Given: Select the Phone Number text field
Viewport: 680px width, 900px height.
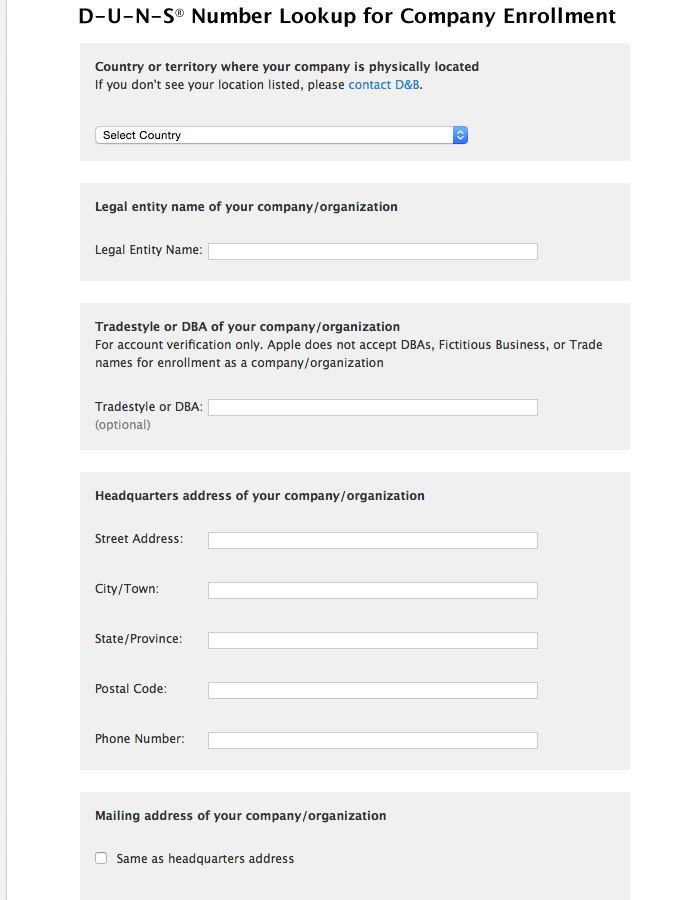Looking at the screenshot, I should 372,740.
